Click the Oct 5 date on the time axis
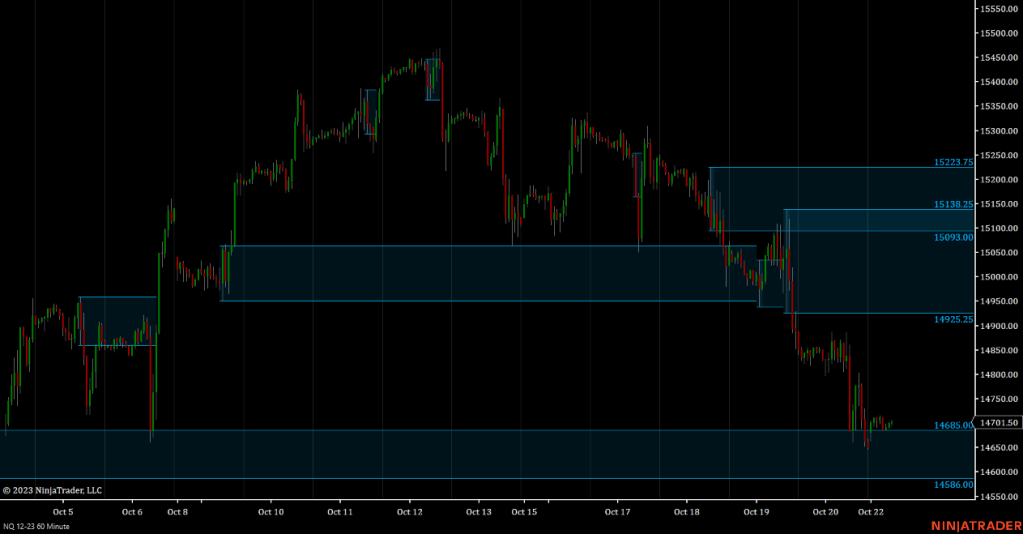Viewport: 1023px width, 534px height. [x=62, y=512]
